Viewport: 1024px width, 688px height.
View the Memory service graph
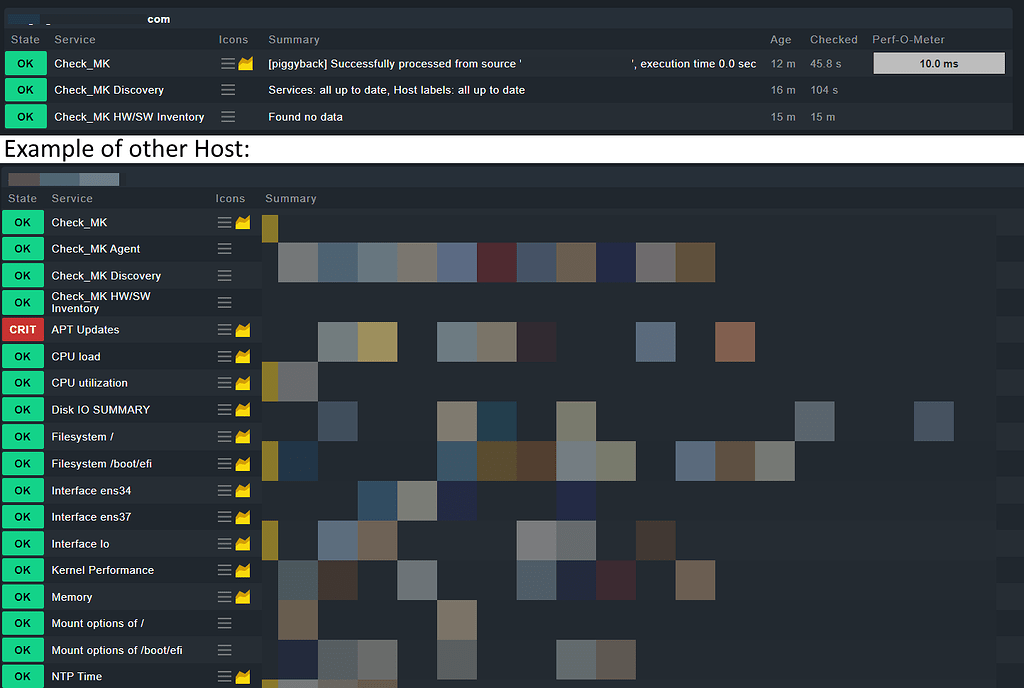[244, 596]
